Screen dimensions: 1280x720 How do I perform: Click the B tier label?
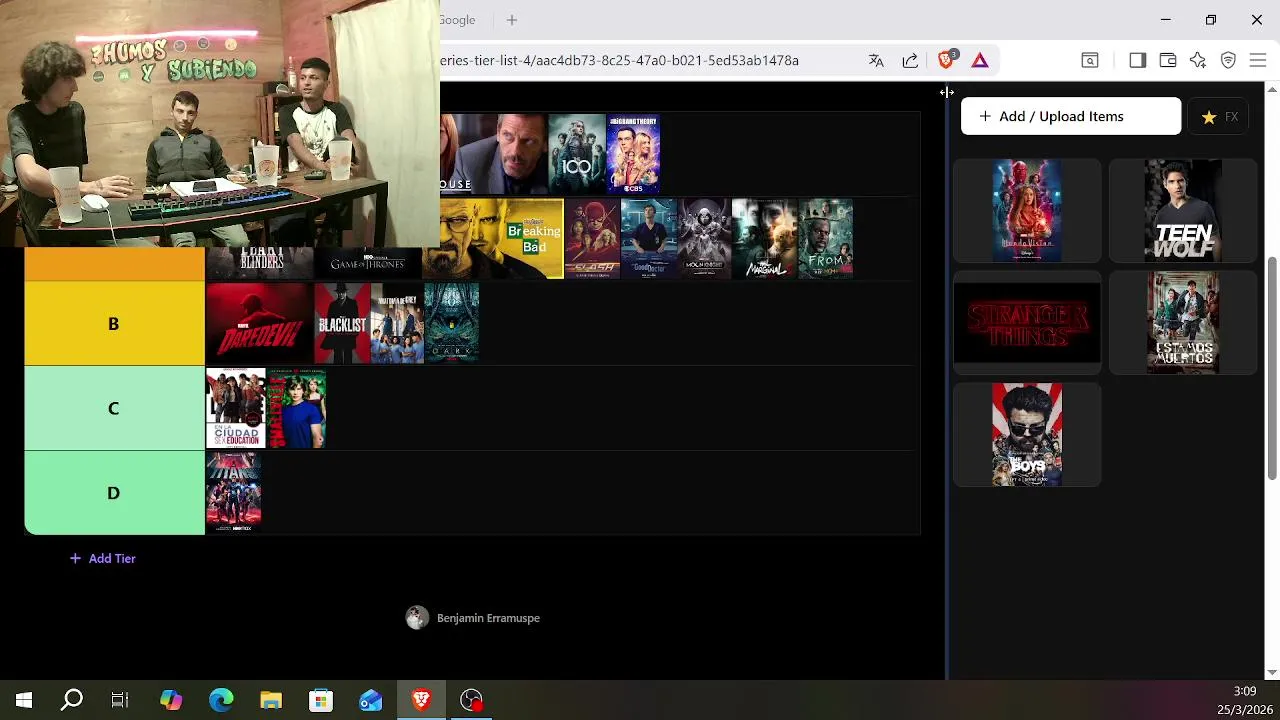114,323
